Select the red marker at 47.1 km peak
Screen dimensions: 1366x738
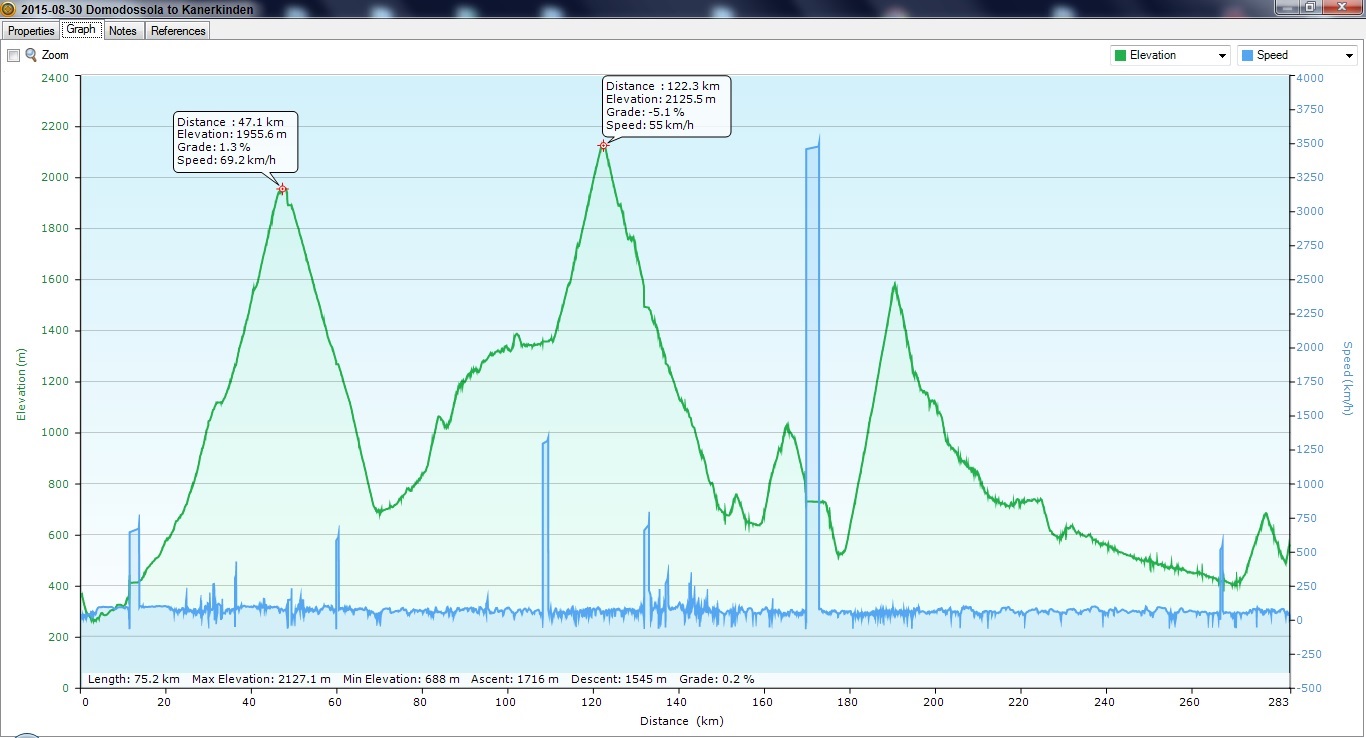[282, 188]
